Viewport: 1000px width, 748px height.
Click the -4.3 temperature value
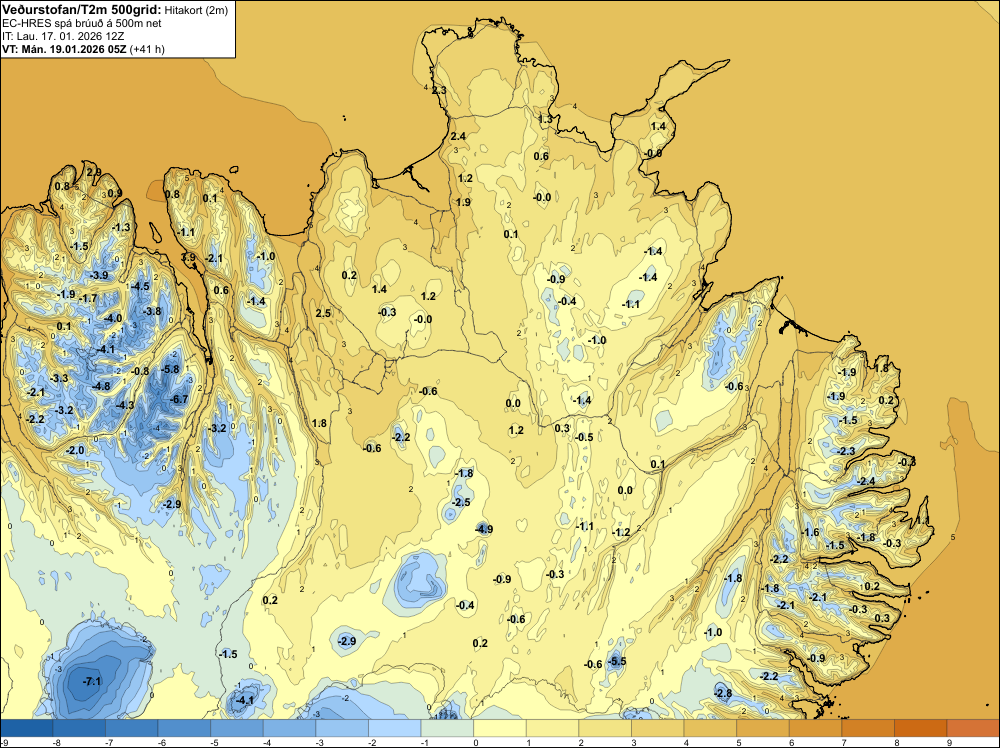pyautogui.click(x=124, y=405)
